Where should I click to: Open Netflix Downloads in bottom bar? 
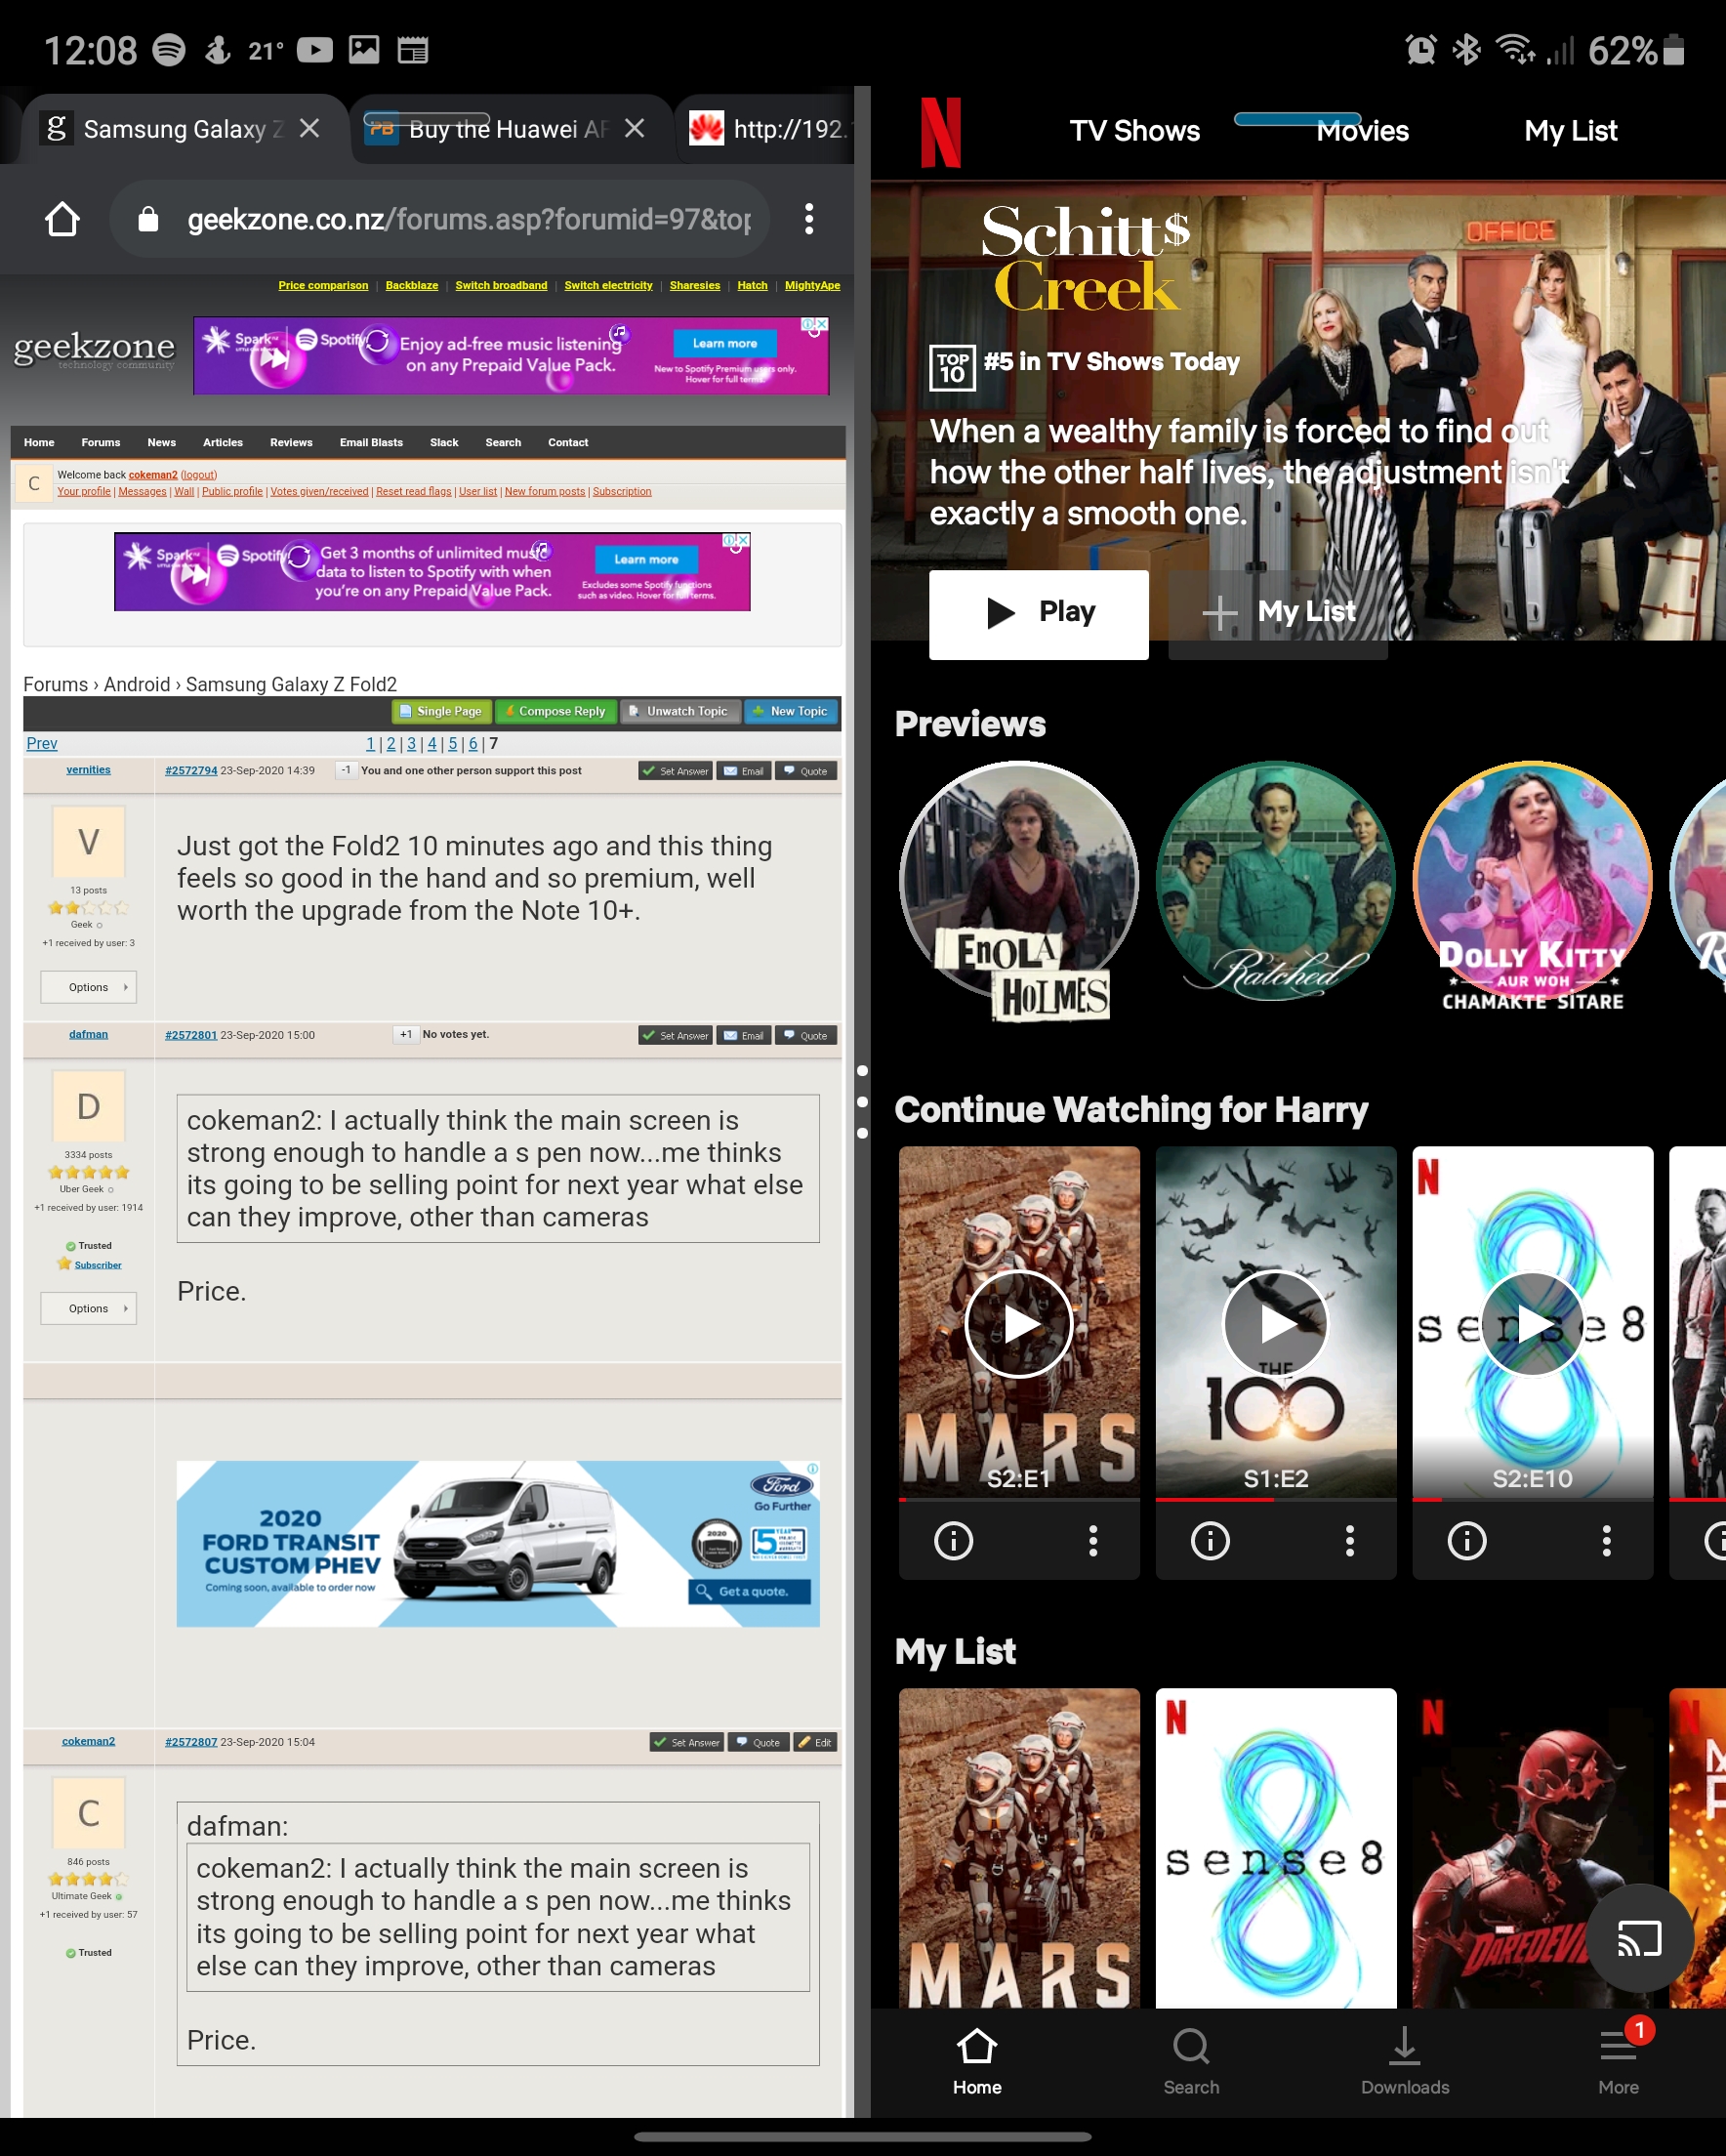point(1404,2061)
